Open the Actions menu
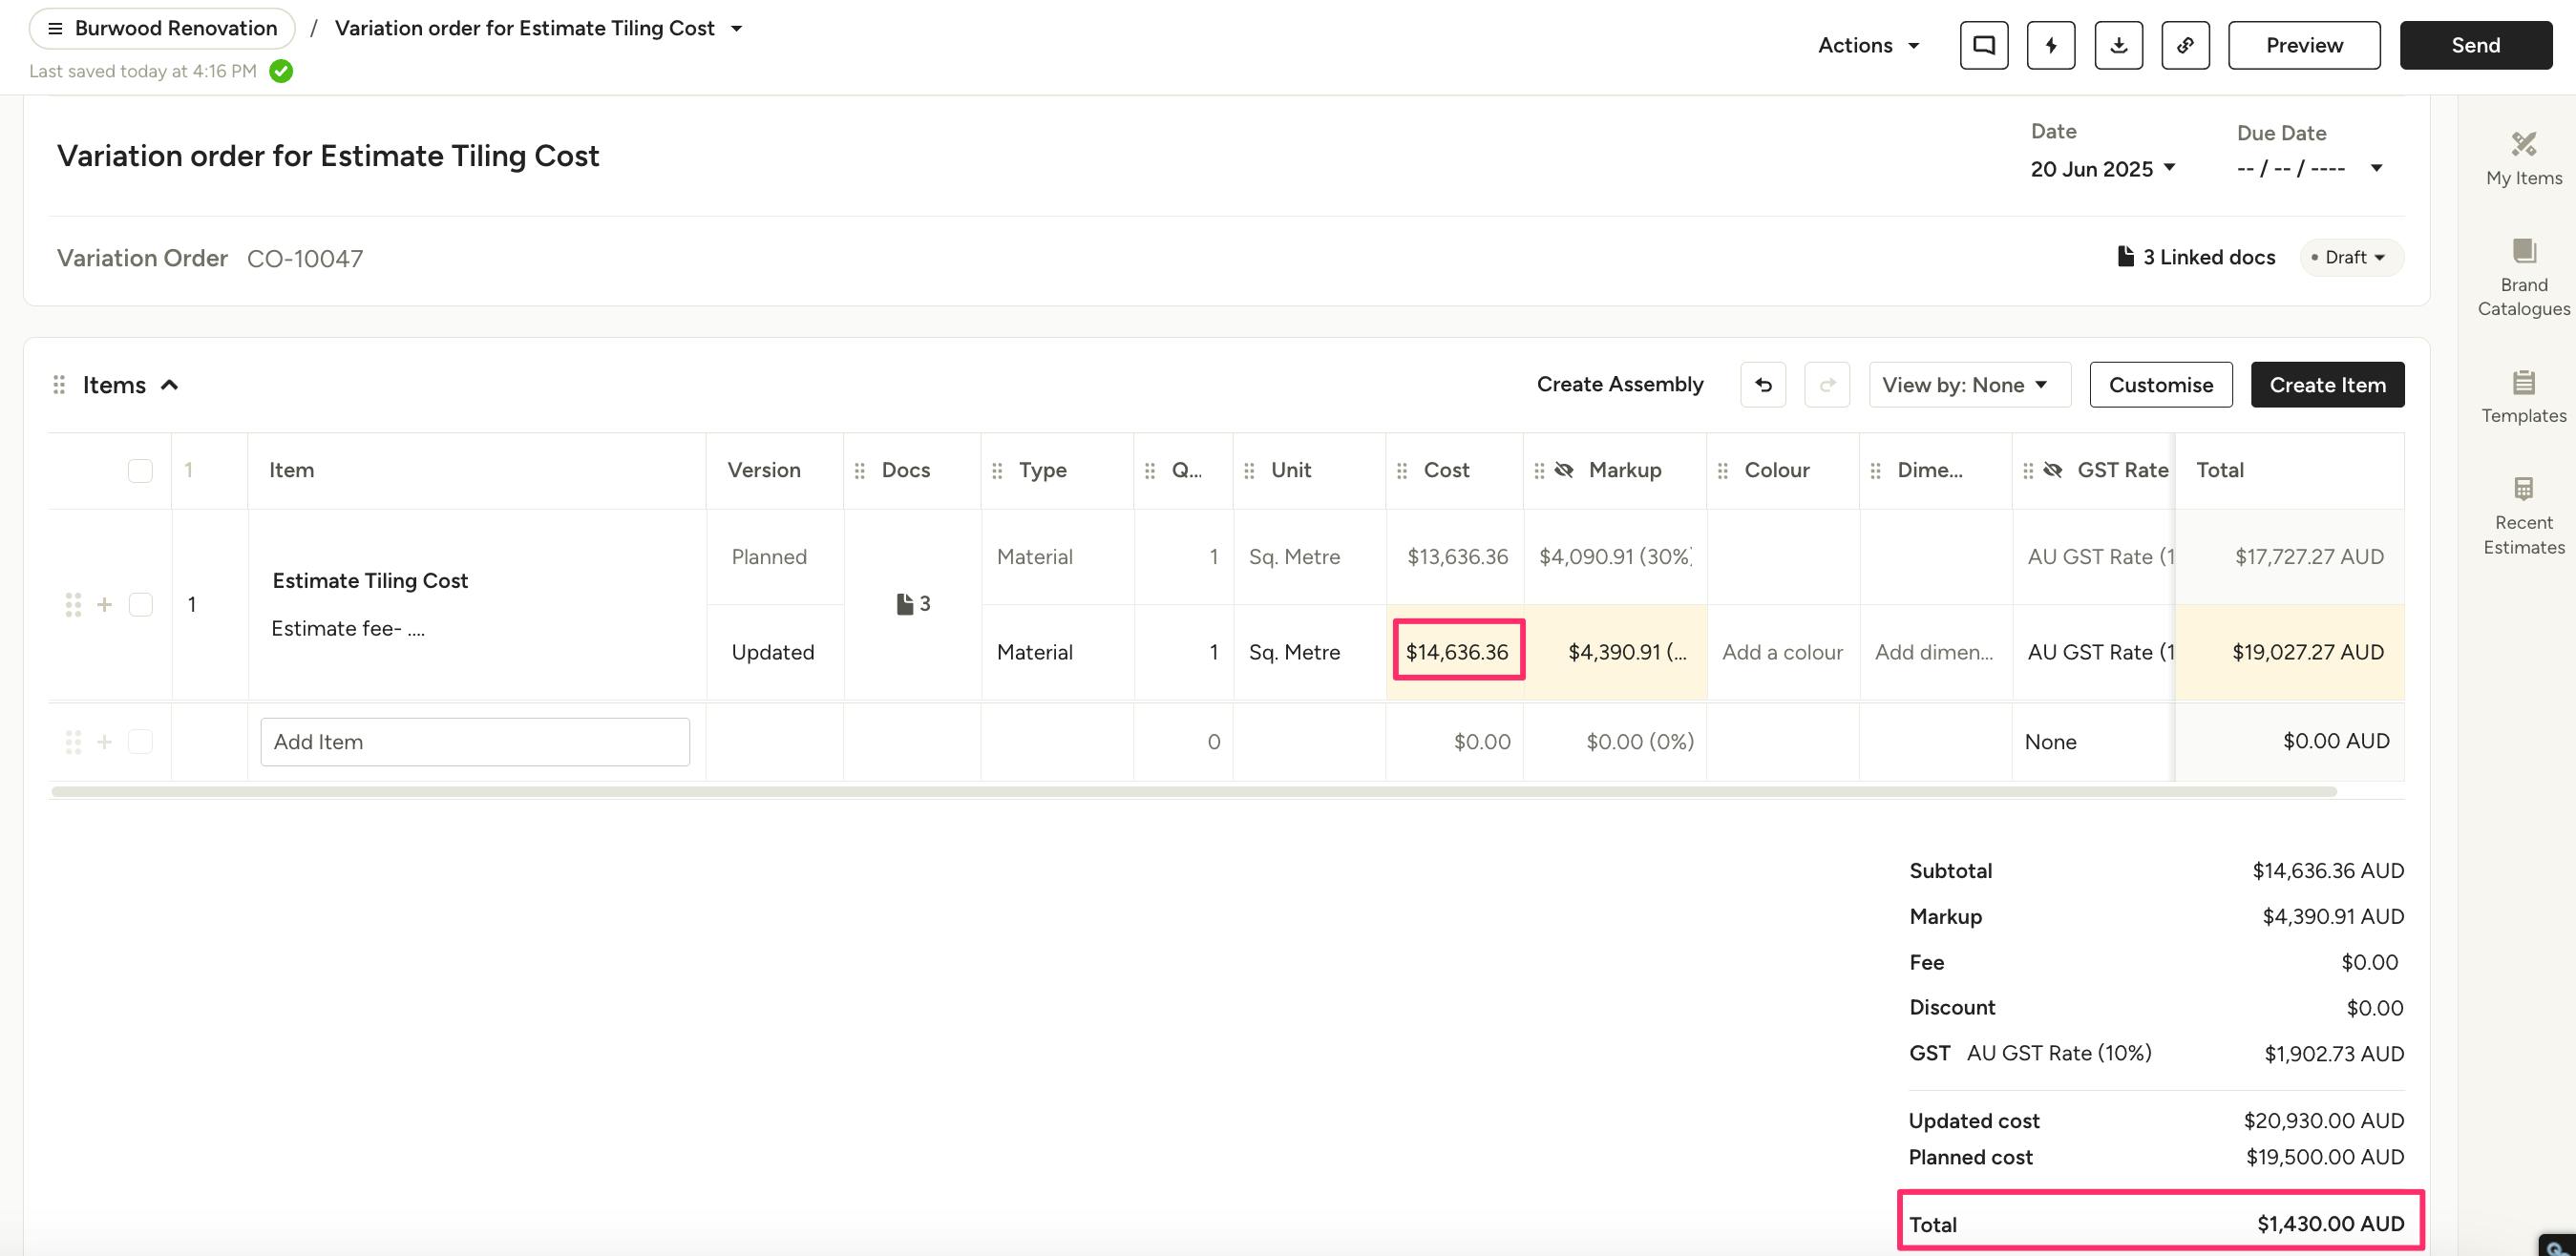 pos(1868,45)
